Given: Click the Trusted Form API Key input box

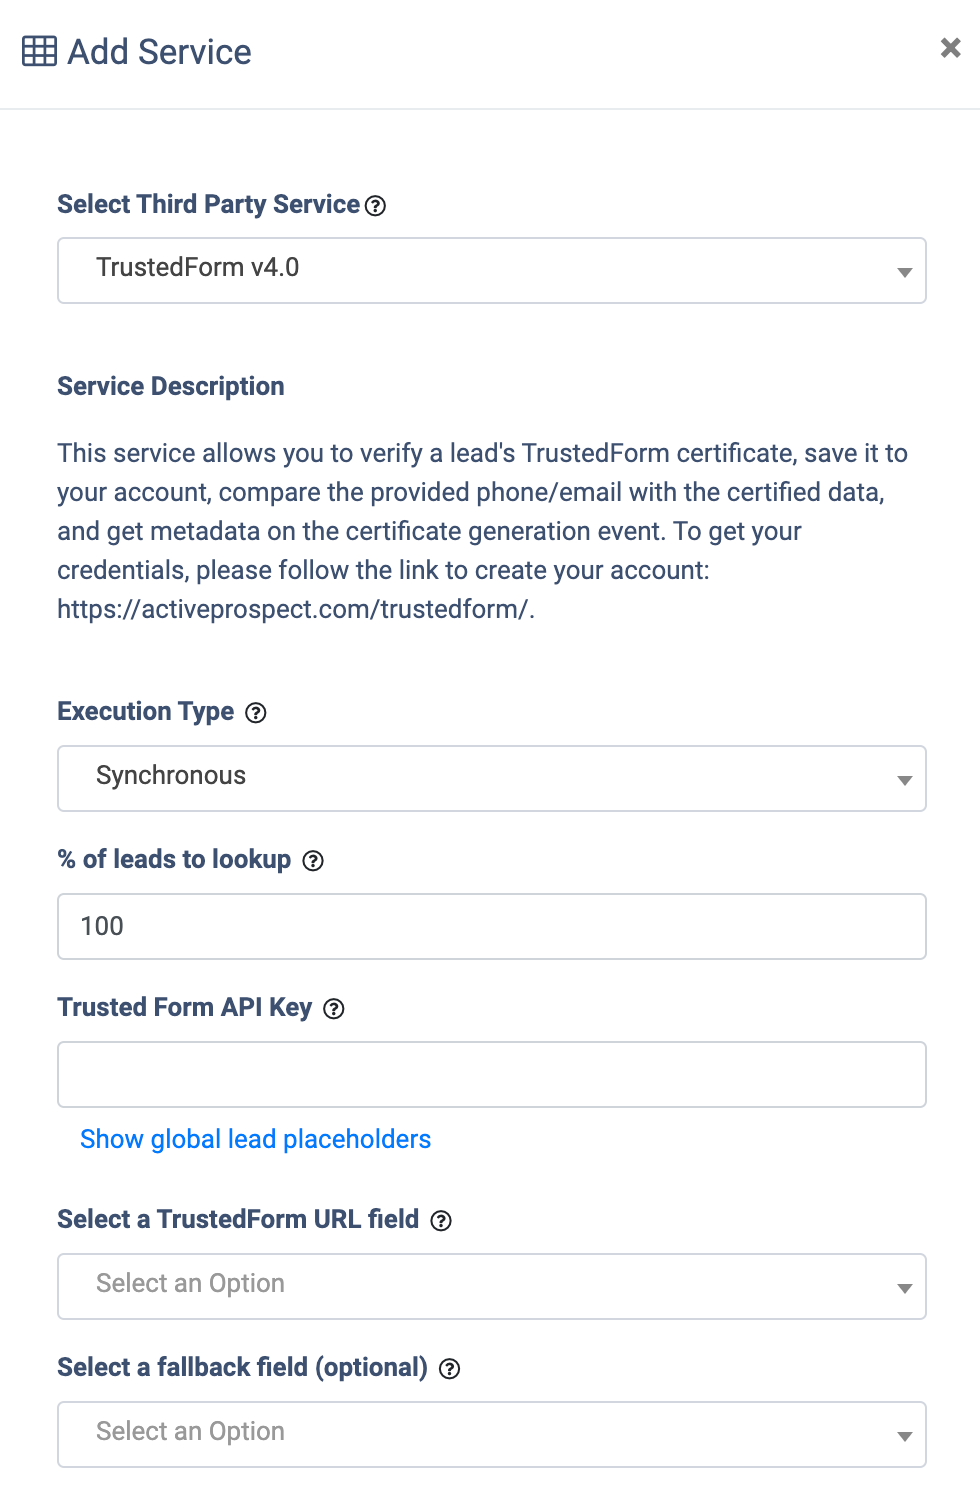Looking at the screenshot, I should (x=491, y=1074).
